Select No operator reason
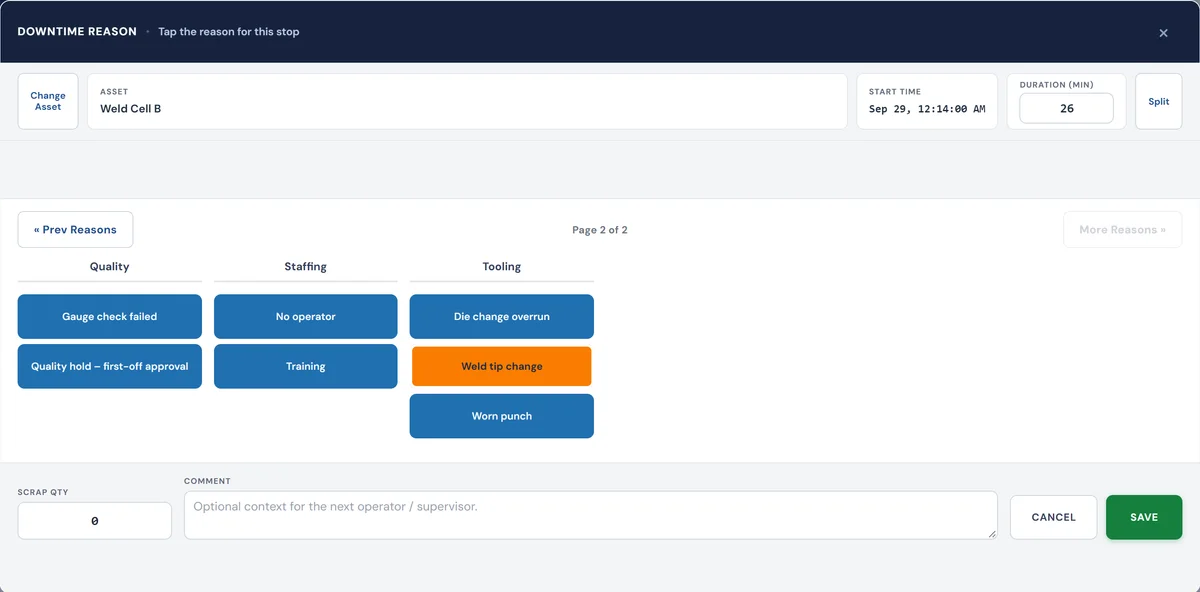This screenshot has height=592, width=1200. [306, 316]
